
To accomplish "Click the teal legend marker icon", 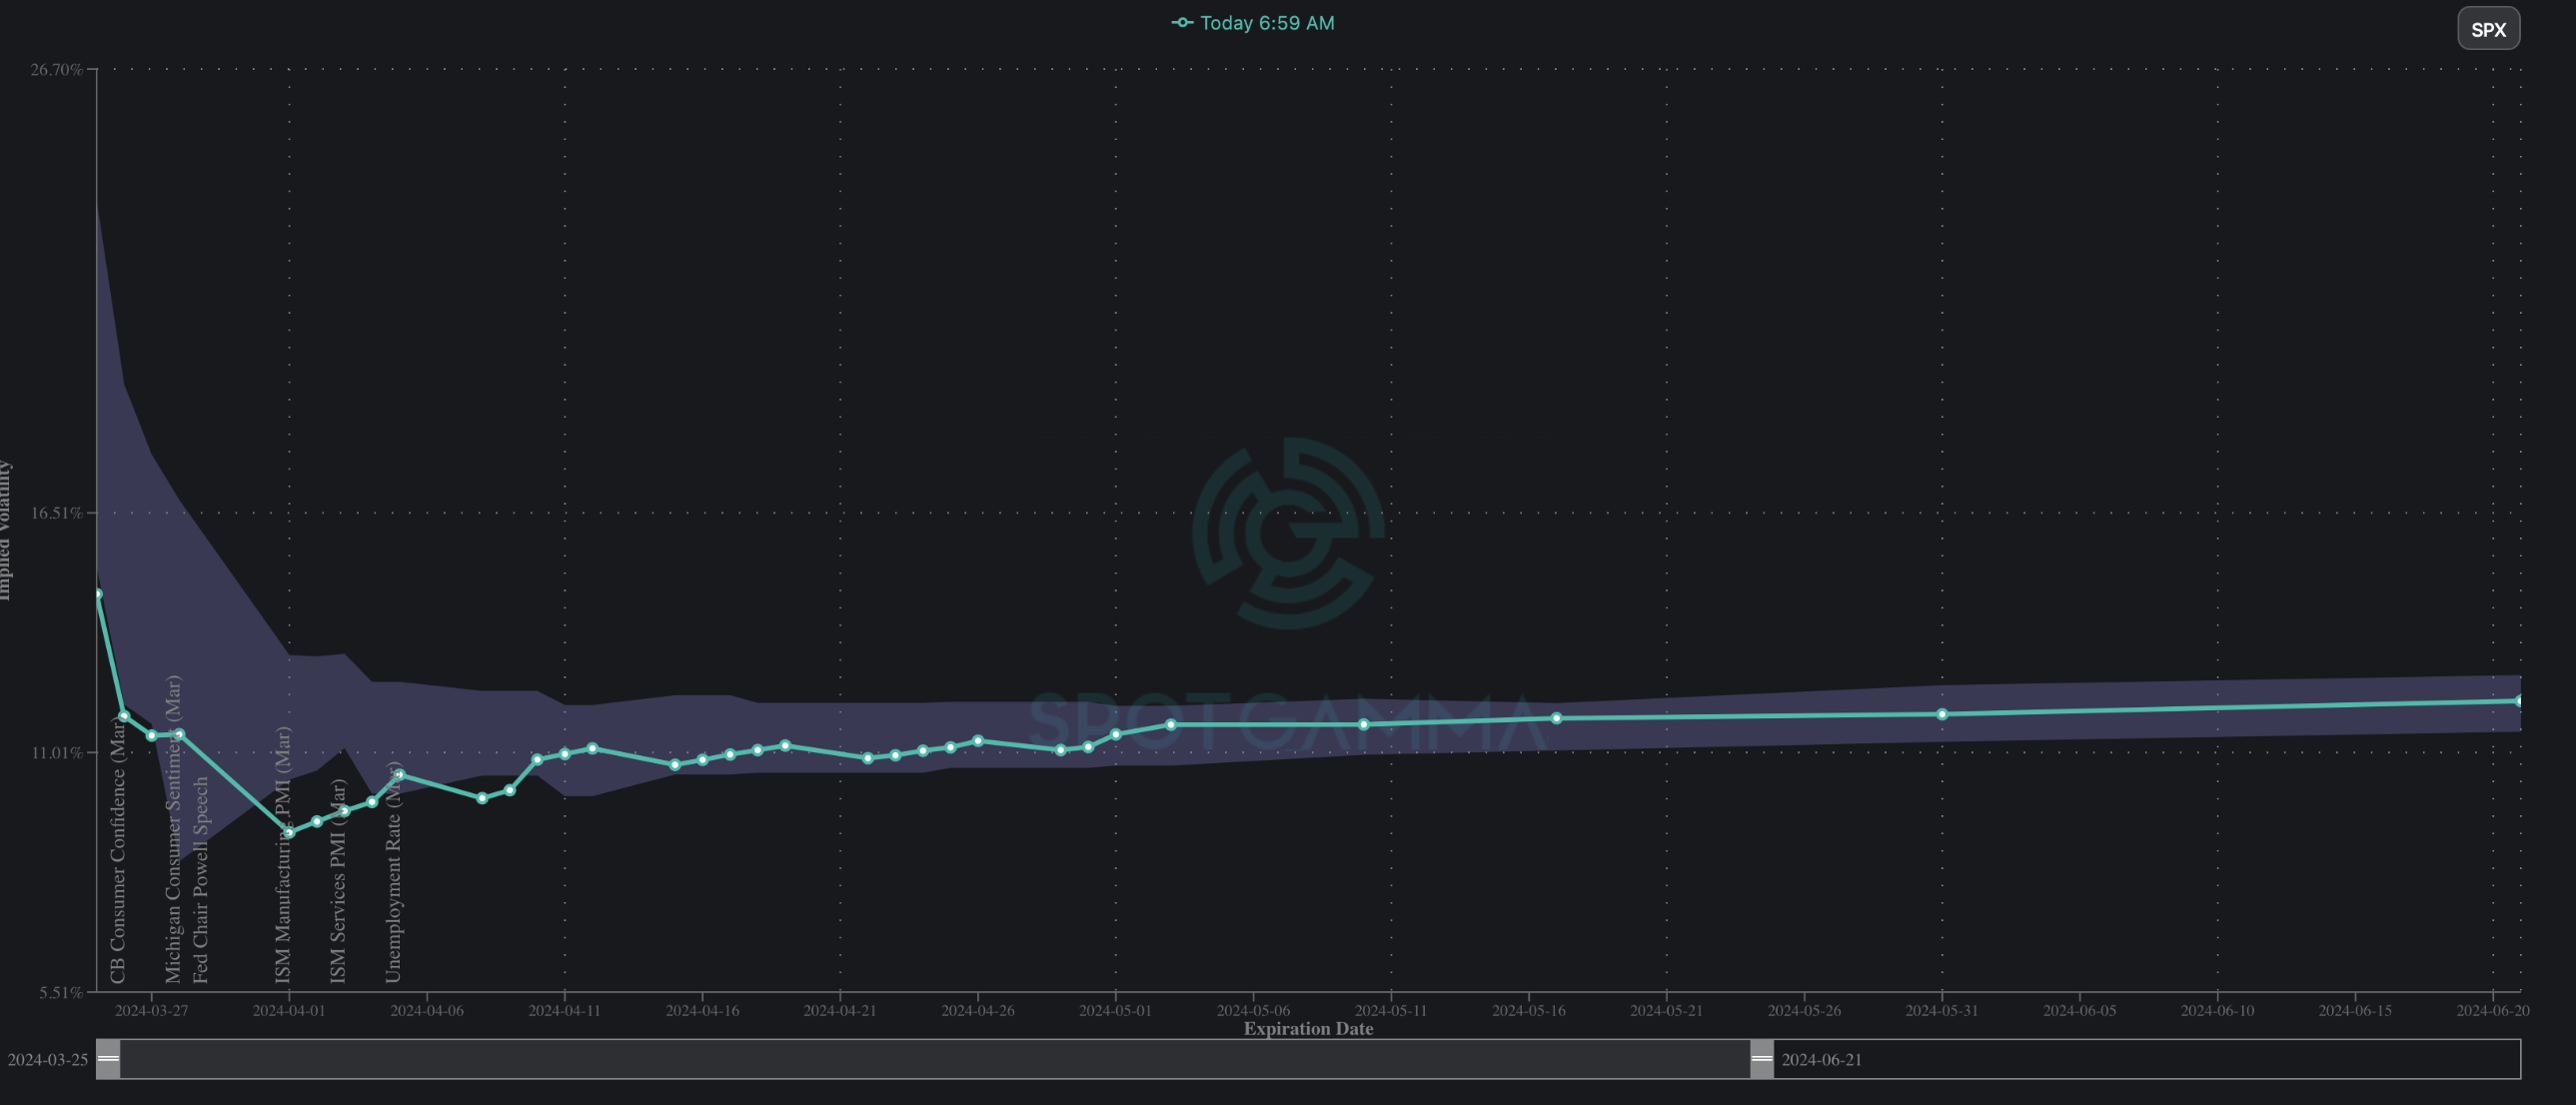I will pyautogui.click(x=1182, y=22).
